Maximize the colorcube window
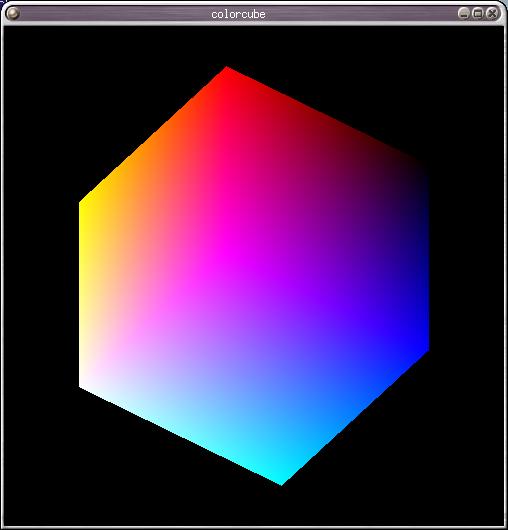The height and width of the screenshot is (530, 508). [478, 14]
